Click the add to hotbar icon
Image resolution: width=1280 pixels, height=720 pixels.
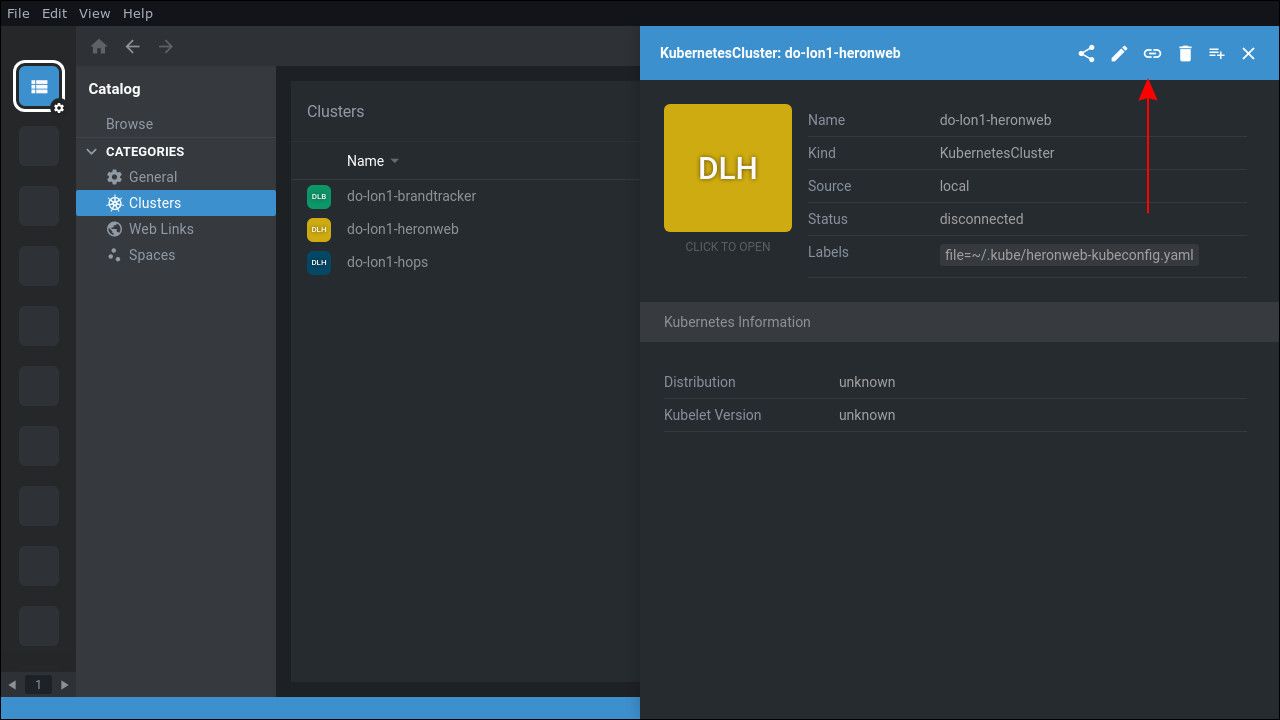1217,54
